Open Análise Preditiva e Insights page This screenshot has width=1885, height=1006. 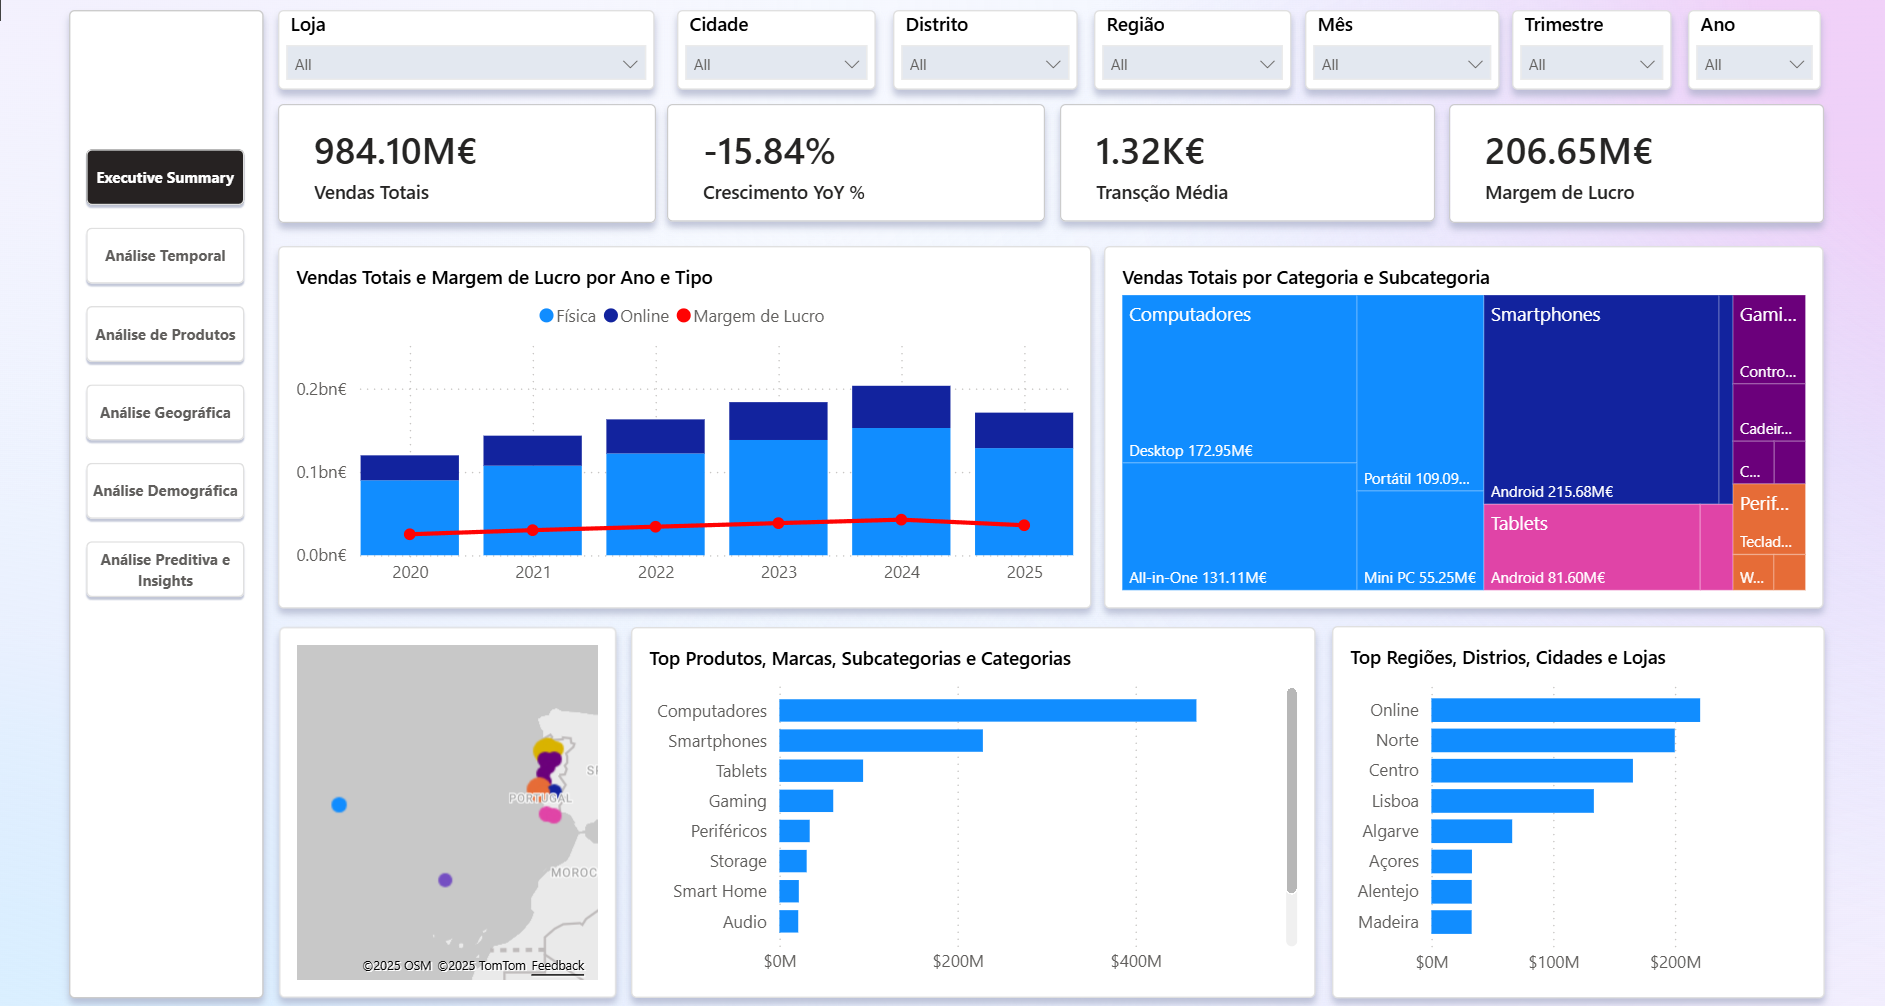[x=165, y=570]
